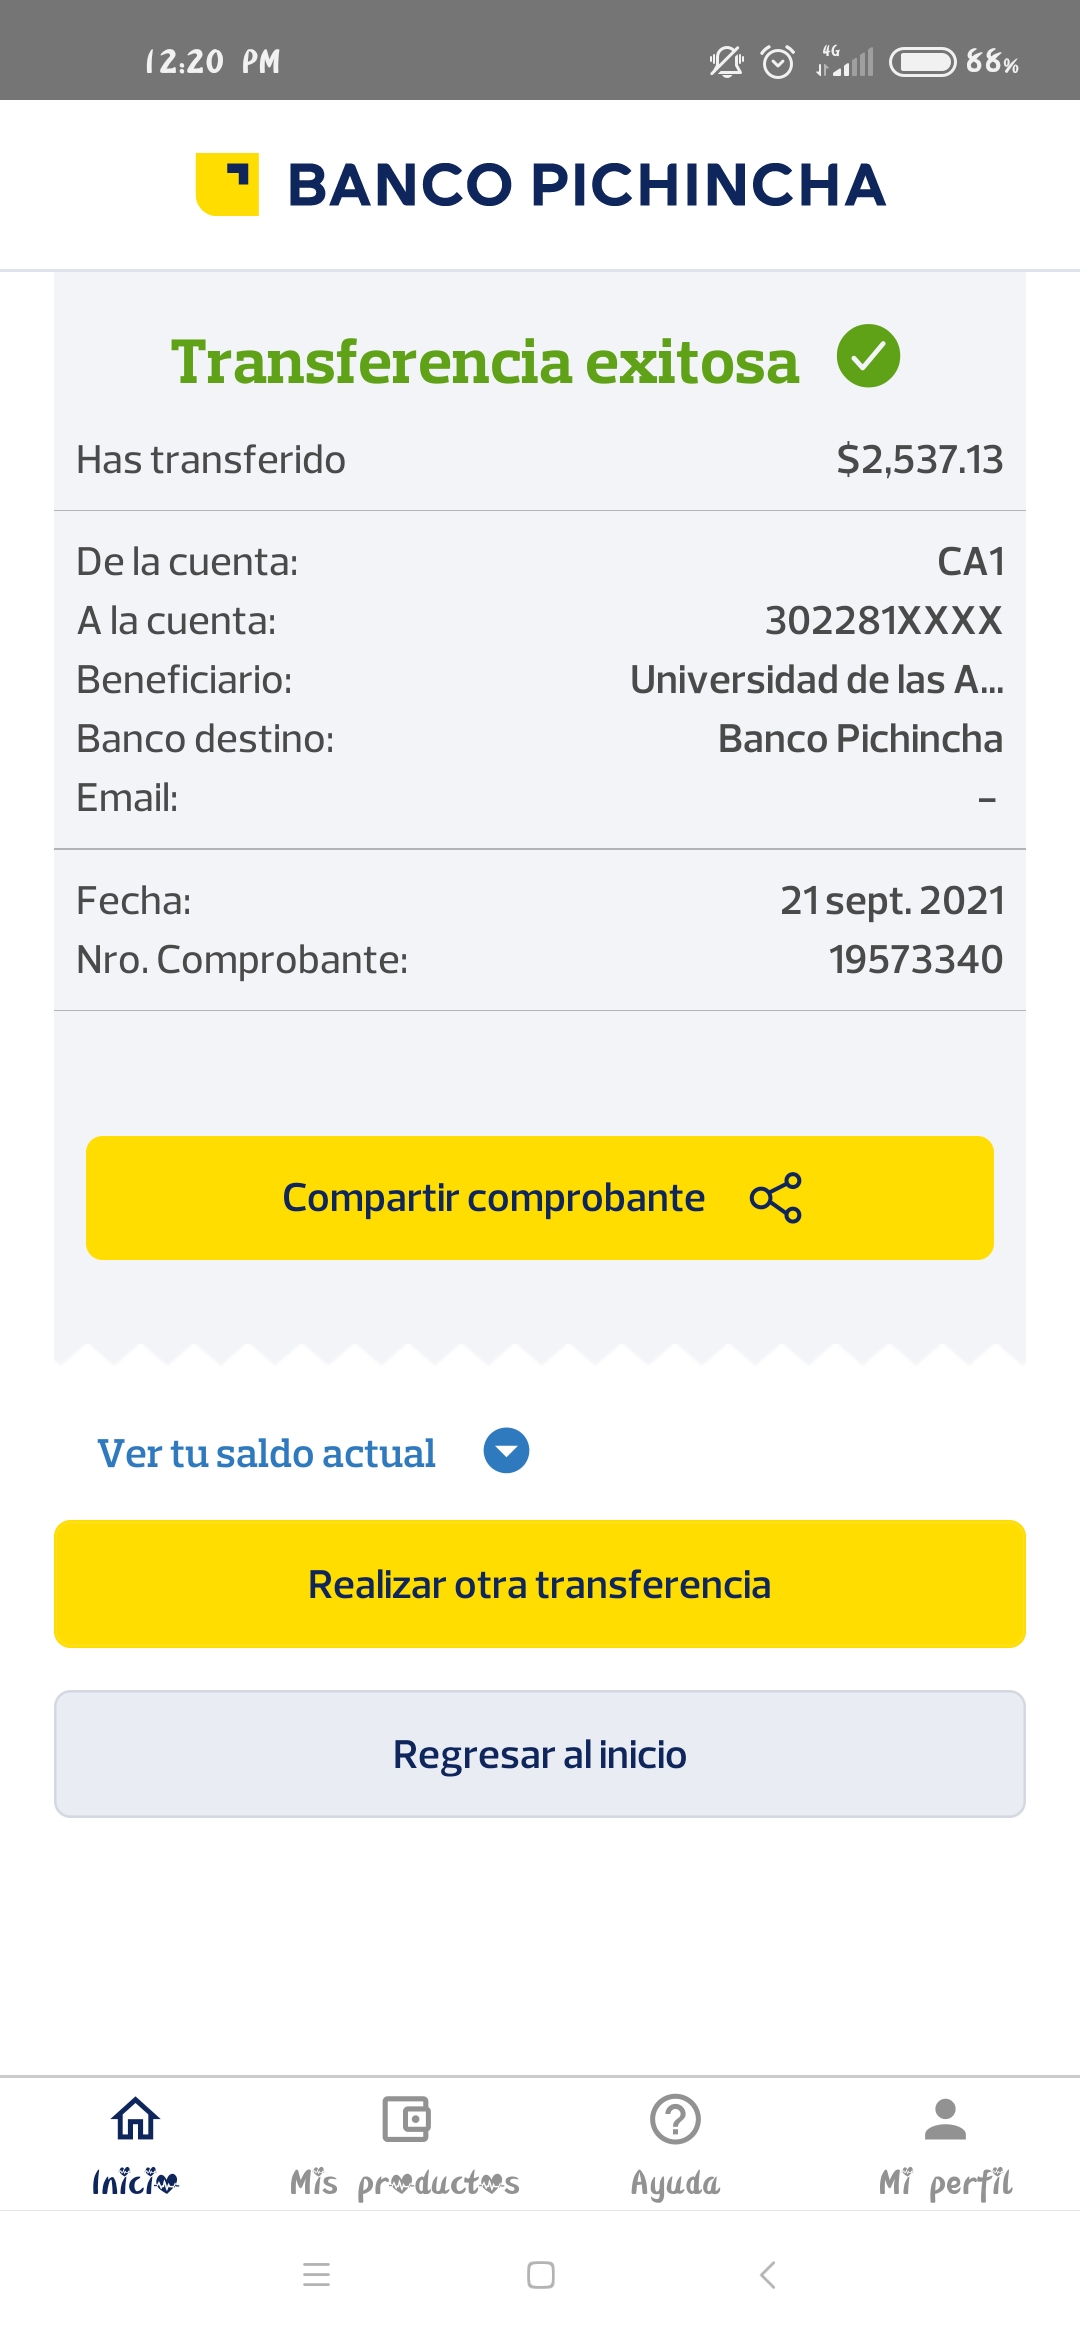Viewport: 1080px width, 2340px height.
Task: Tap the Inicio home icon
Action: 135,2118
